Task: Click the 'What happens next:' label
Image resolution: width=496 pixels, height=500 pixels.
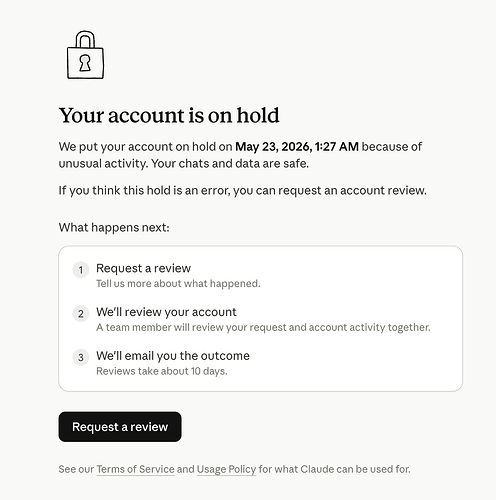Action: click(x=114, y=228)
